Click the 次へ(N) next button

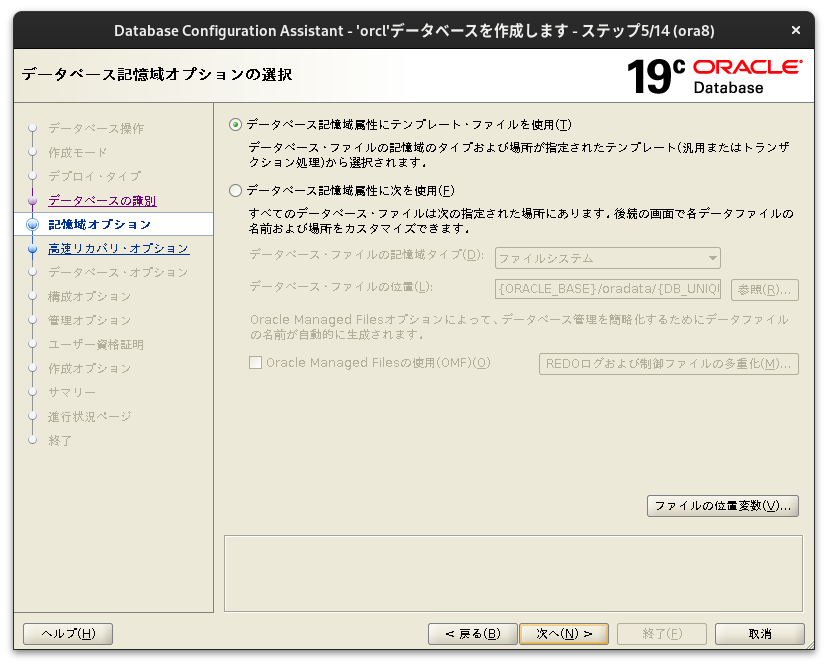click(564, 633)
